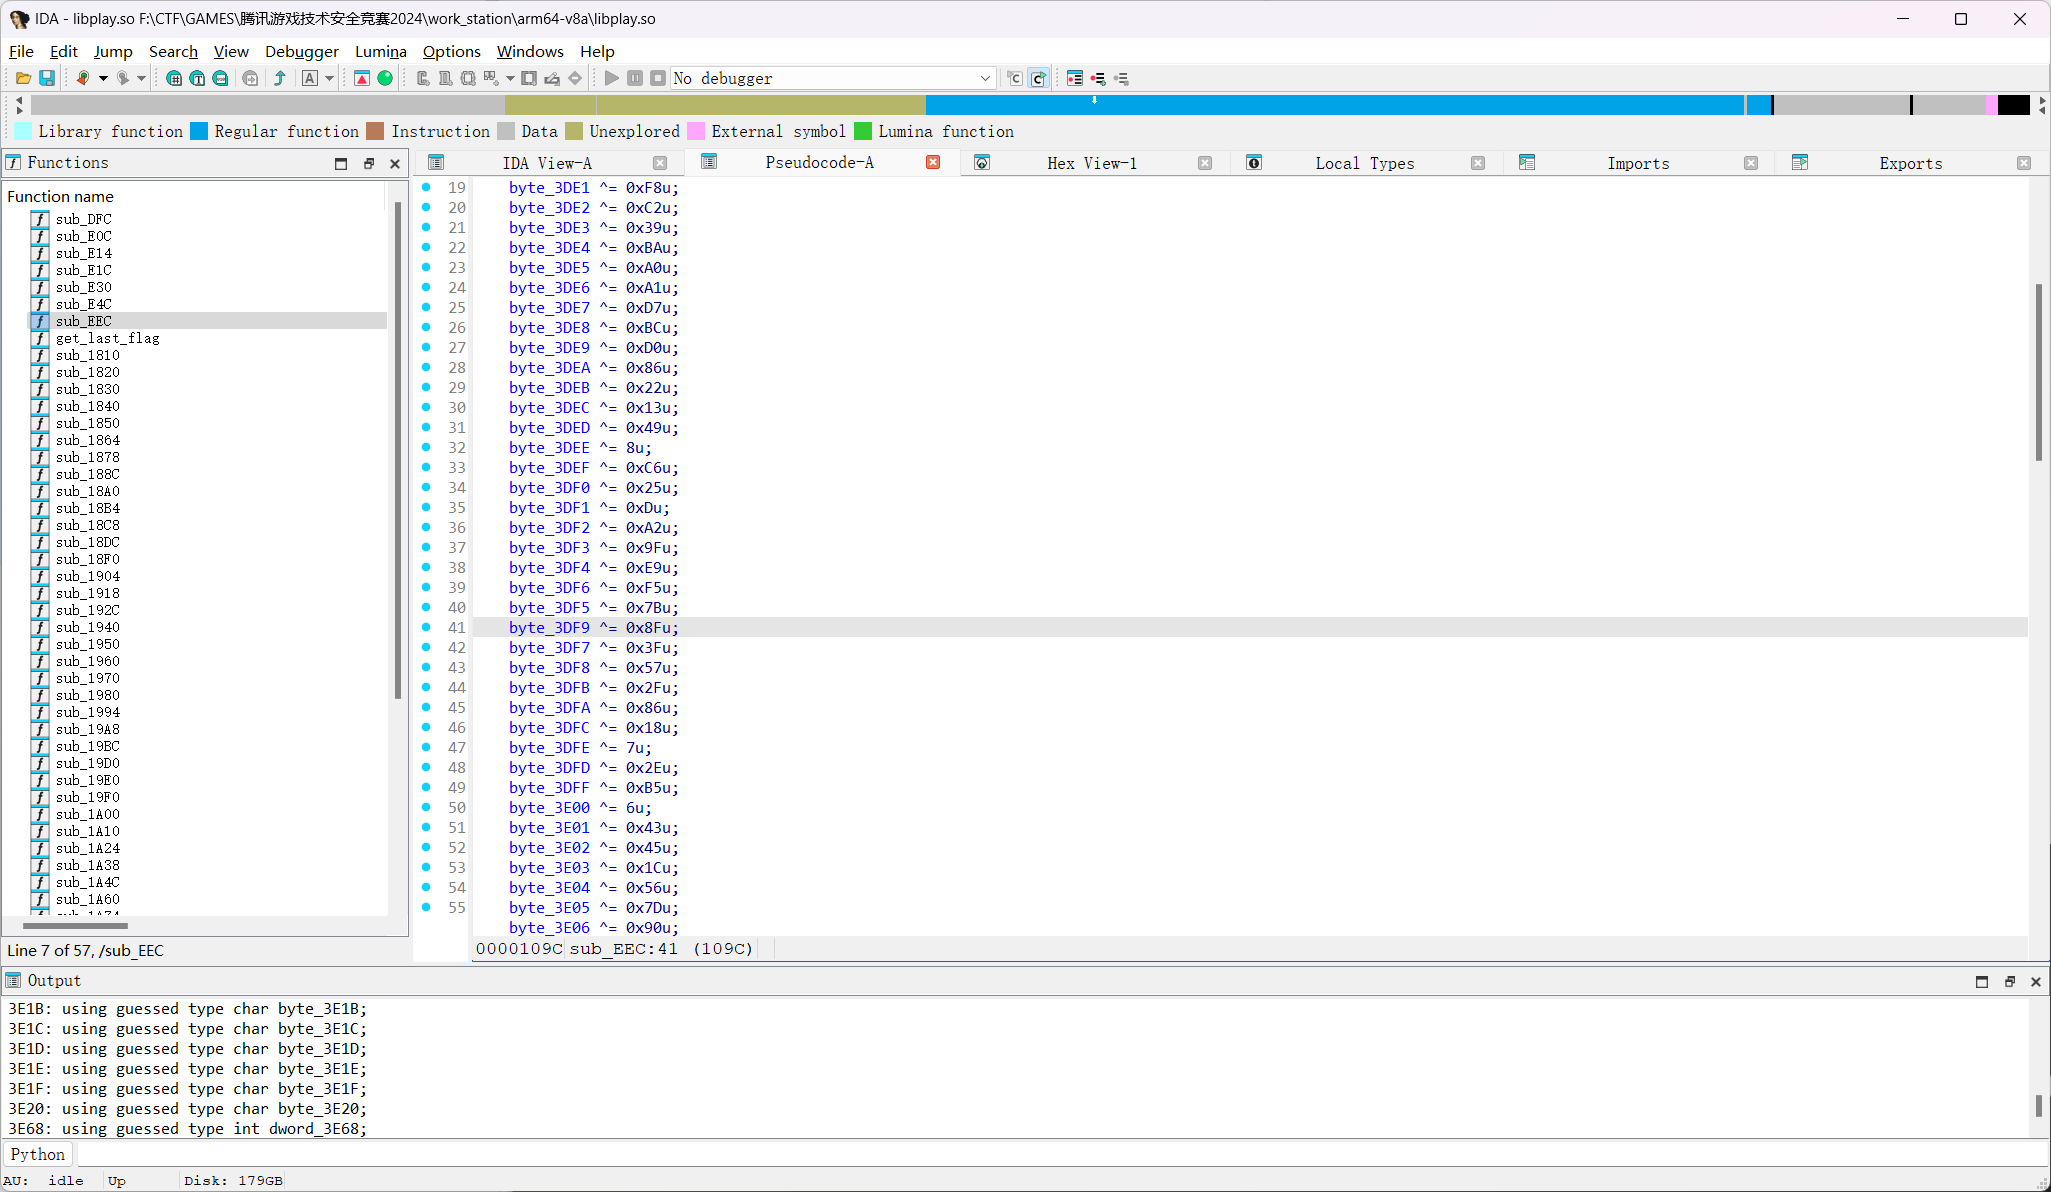The image size is (2051, 1192).
Task: Open the 'No debugger' combo box
Action: pos(833,78)
